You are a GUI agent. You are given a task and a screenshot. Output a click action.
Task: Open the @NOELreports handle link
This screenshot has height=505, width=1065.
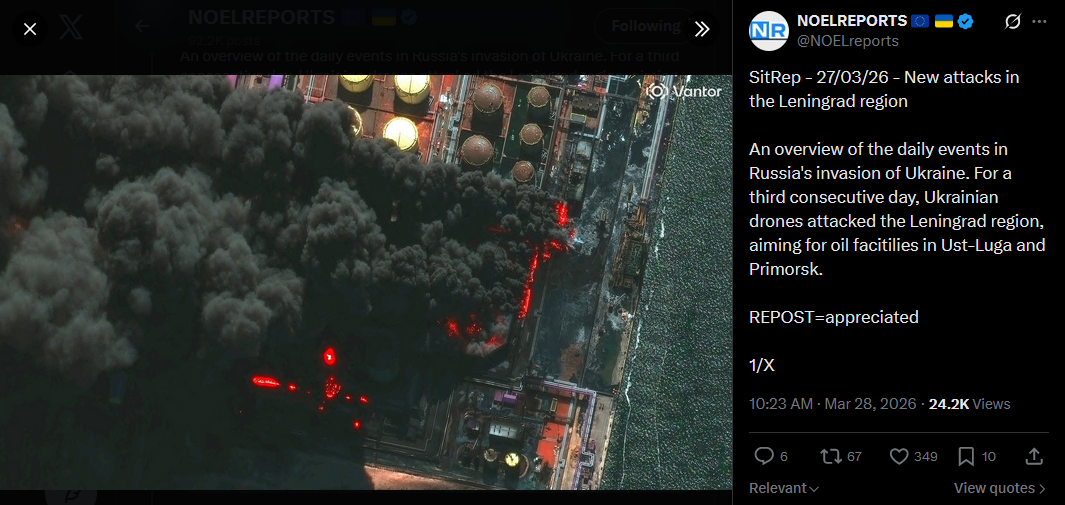pyautogui.click(x=848, y=41)
